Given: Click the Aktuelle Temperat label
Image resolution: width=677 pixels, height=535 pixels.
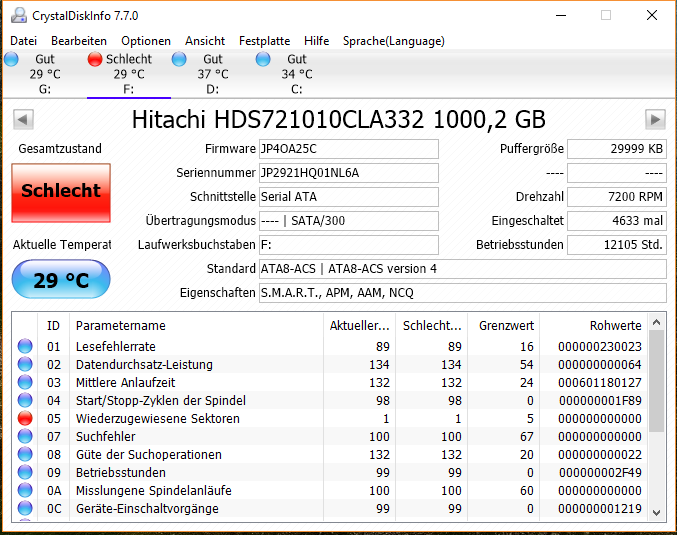Looking at the screenshot, I should [x=62, y=244].
